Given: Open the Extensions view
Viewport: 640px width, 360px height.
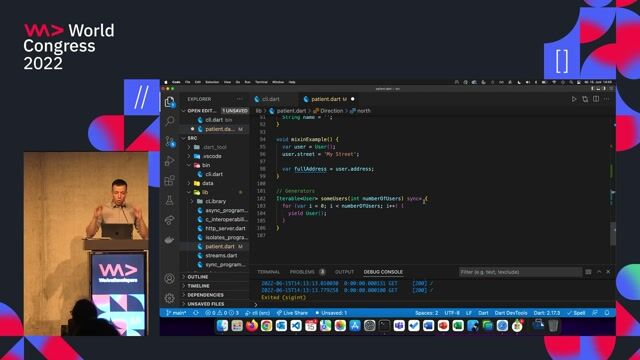Looking at the screenshot, I should [x=170, y=180].
